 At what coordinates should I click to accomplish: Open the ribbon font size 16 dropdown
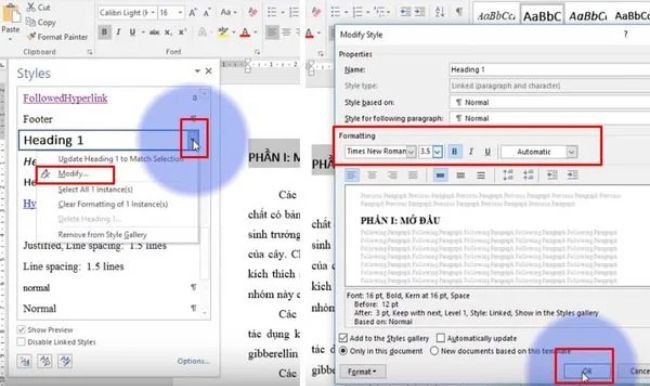180,13
